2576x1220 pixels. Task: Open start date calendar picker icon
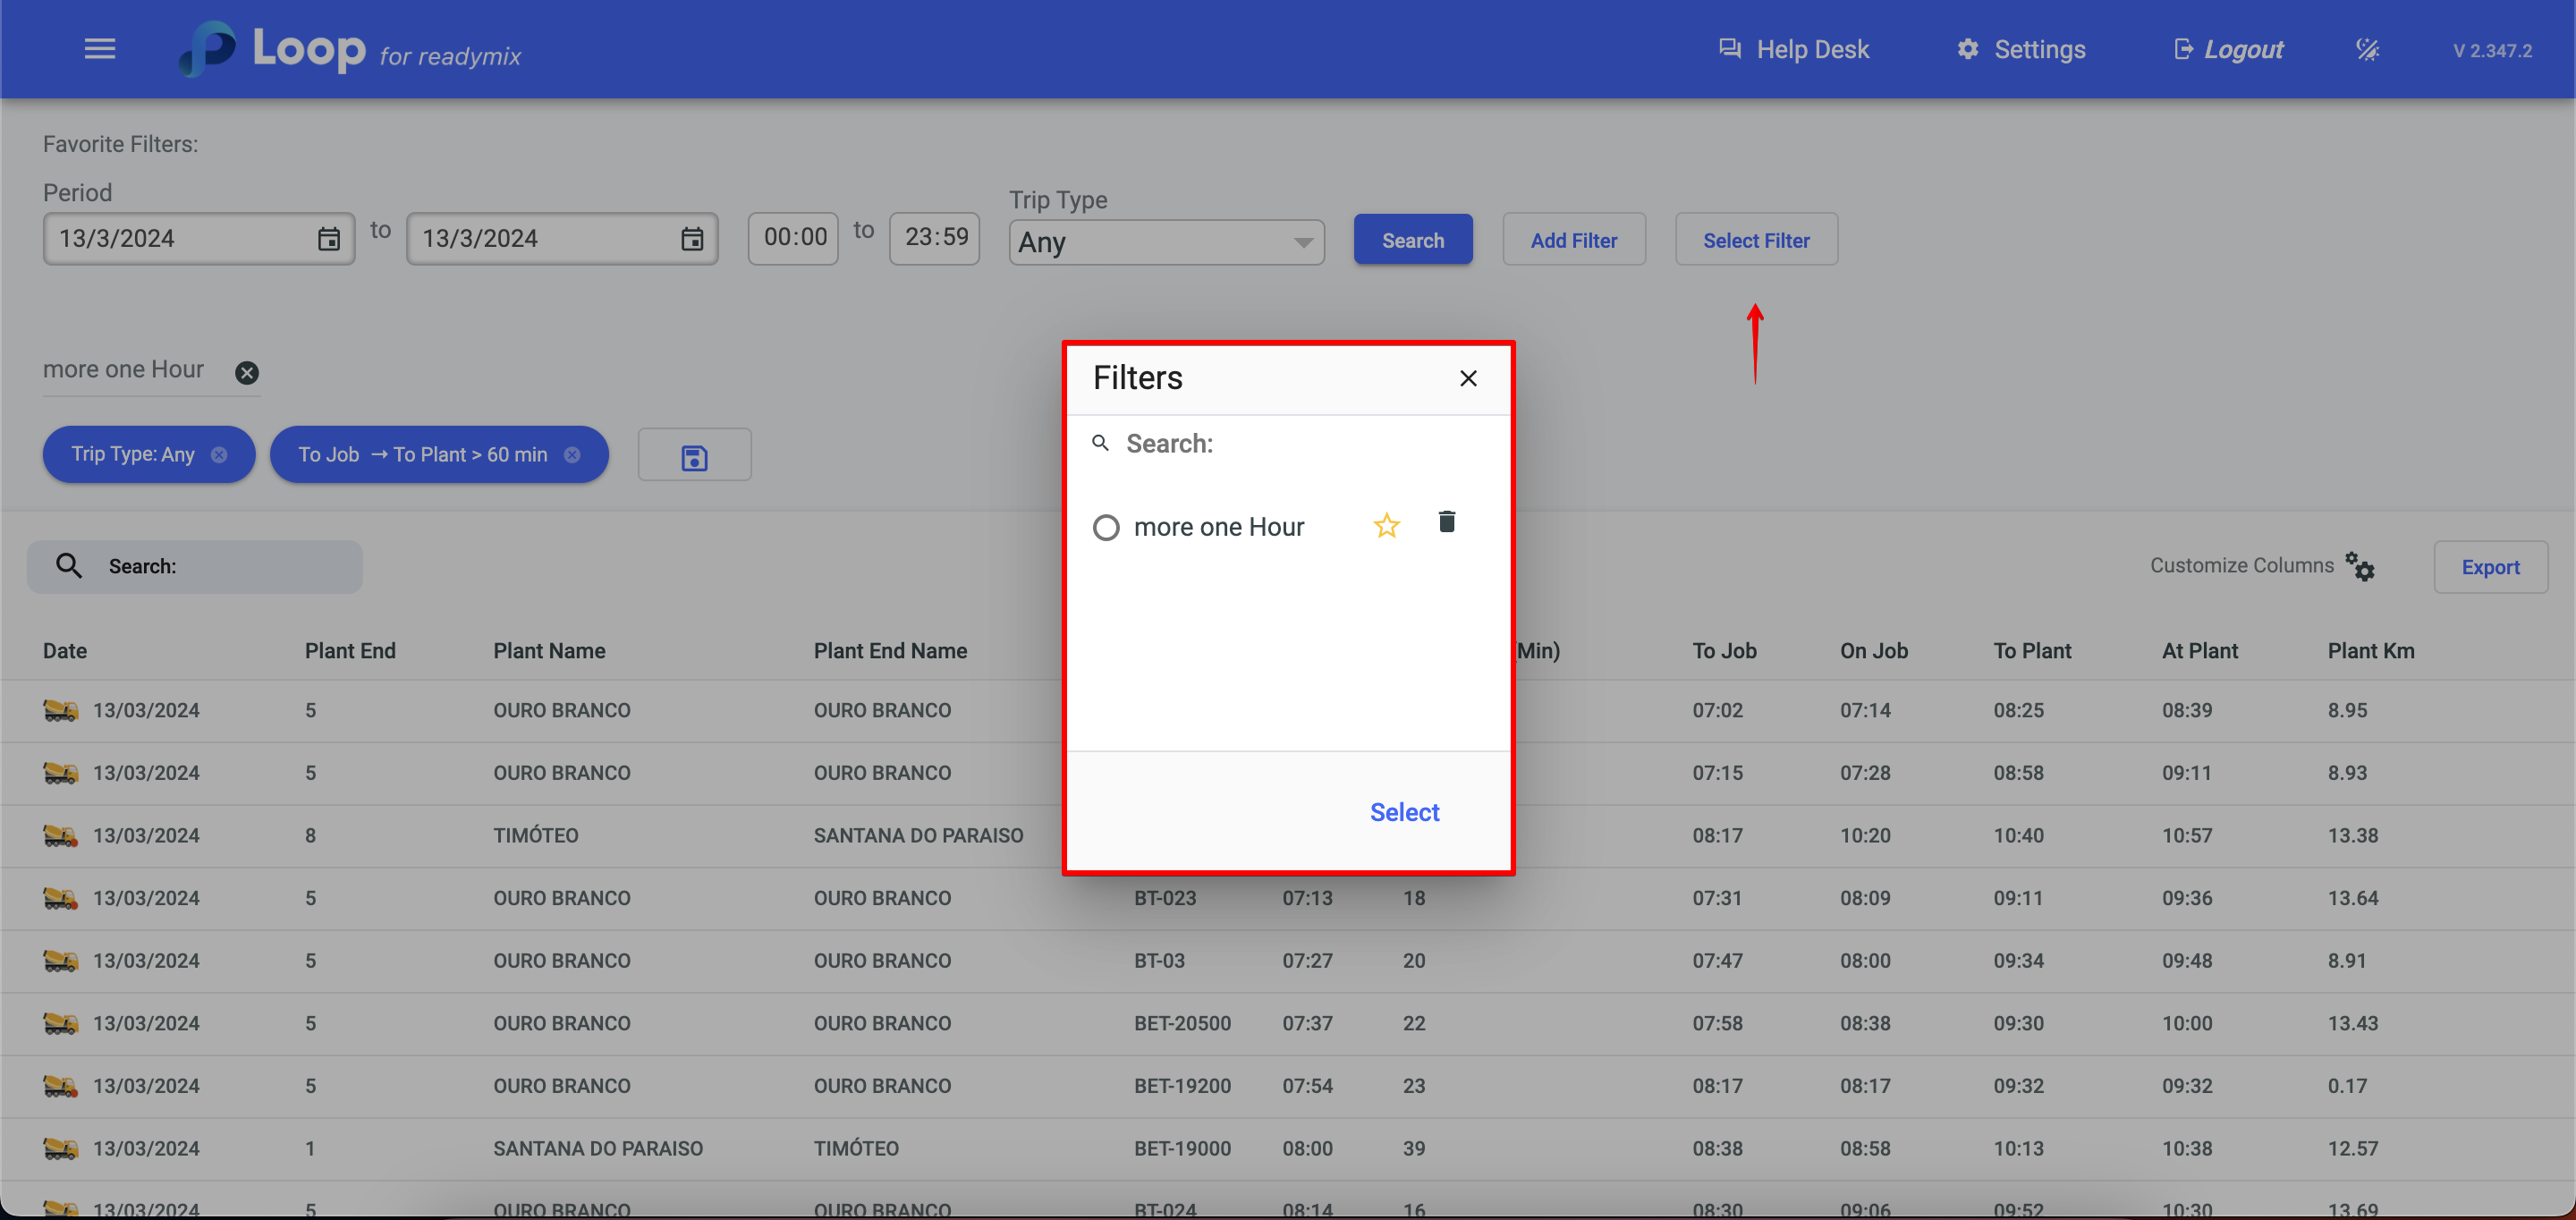click(x=328, y=239)
